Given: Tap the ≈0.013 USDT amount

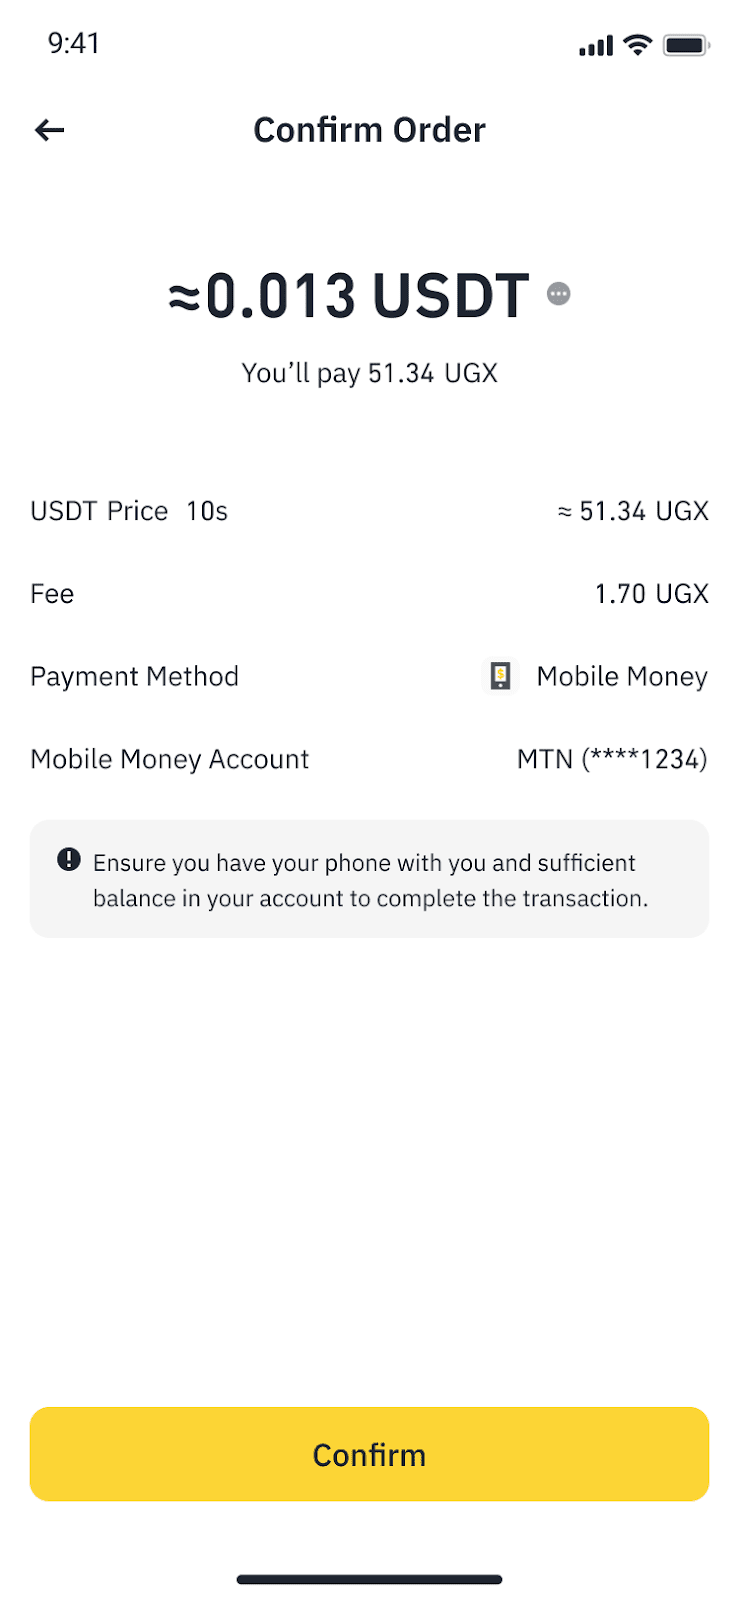Looking at the screenshot, I should [x=349, y=296].
